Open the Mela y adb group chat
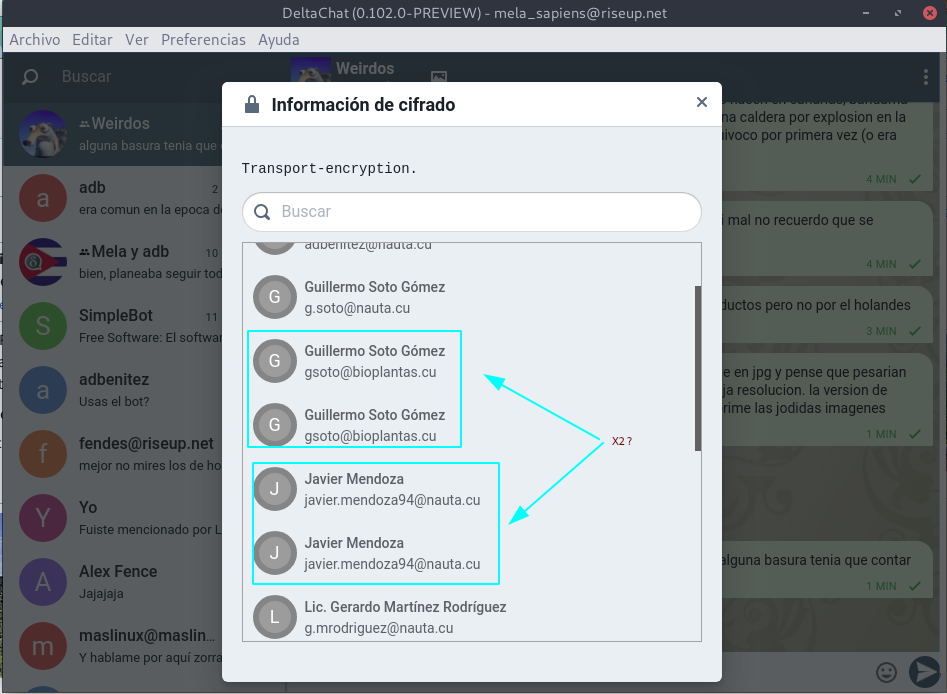947x694 pixels. click(x=114, y=262)
